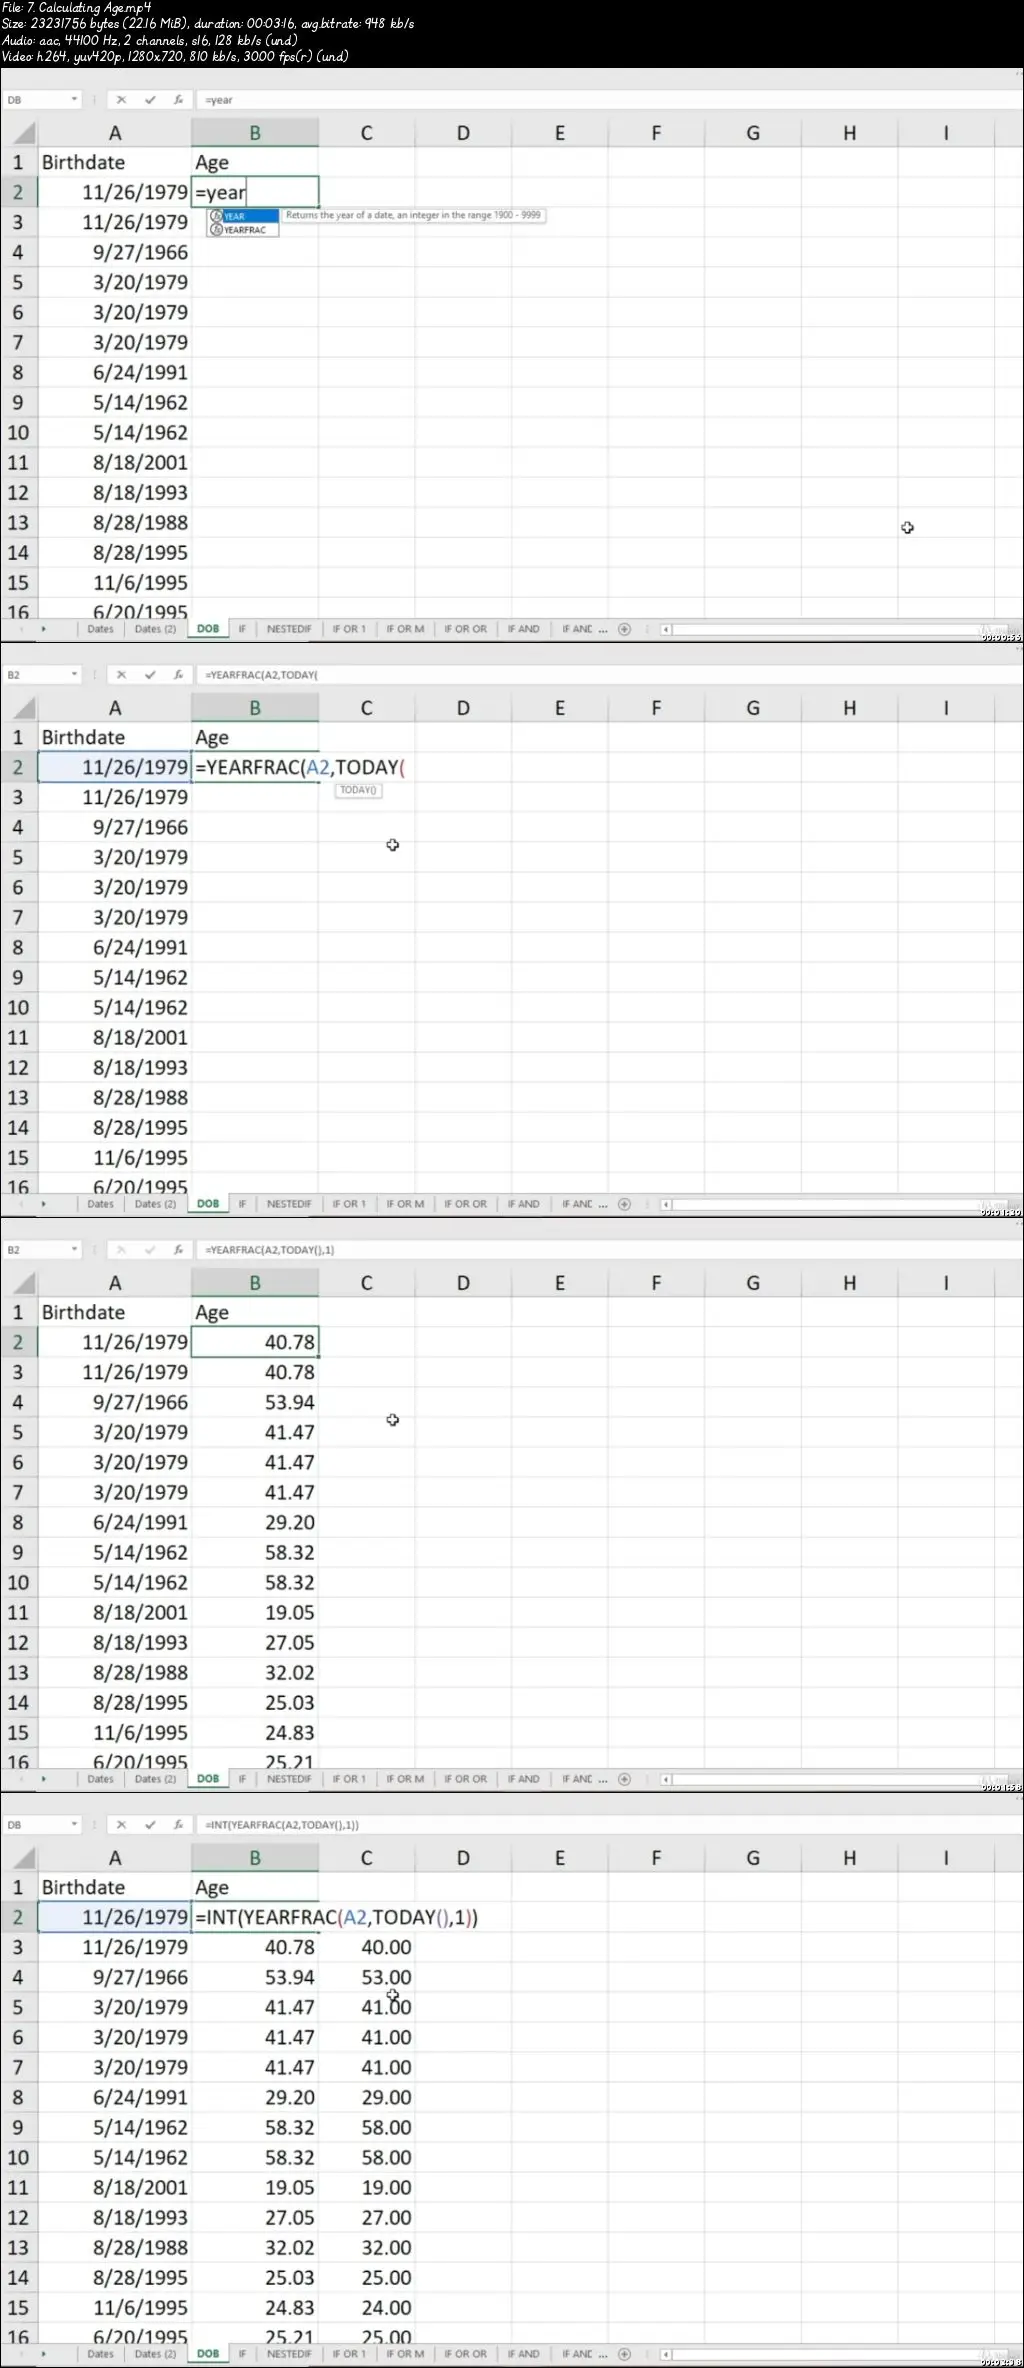Click 6/24/1991 cell in the =INT(YEARFRAC frame
The height and width of the screenshot is (2368, 1024).
tap(114, 2097)
